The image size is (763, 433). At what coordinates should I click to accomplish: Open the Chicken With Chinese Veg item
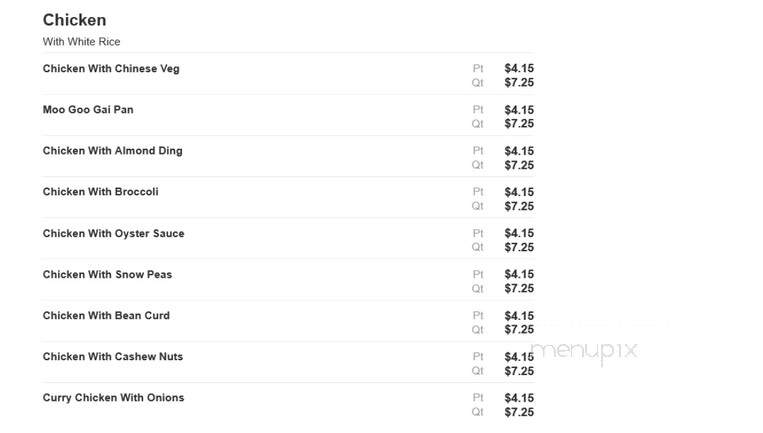(x=111, y=69)
